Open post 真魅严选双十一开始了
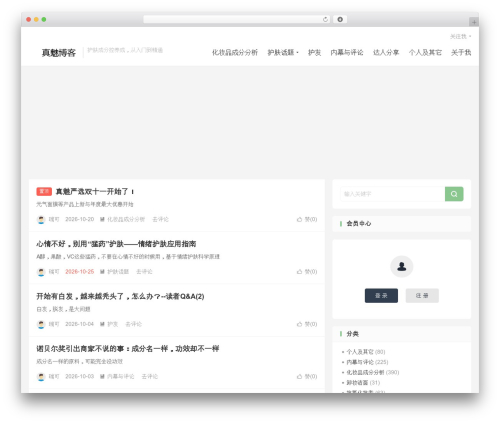500x423 pixels. (x=95, y=192)
